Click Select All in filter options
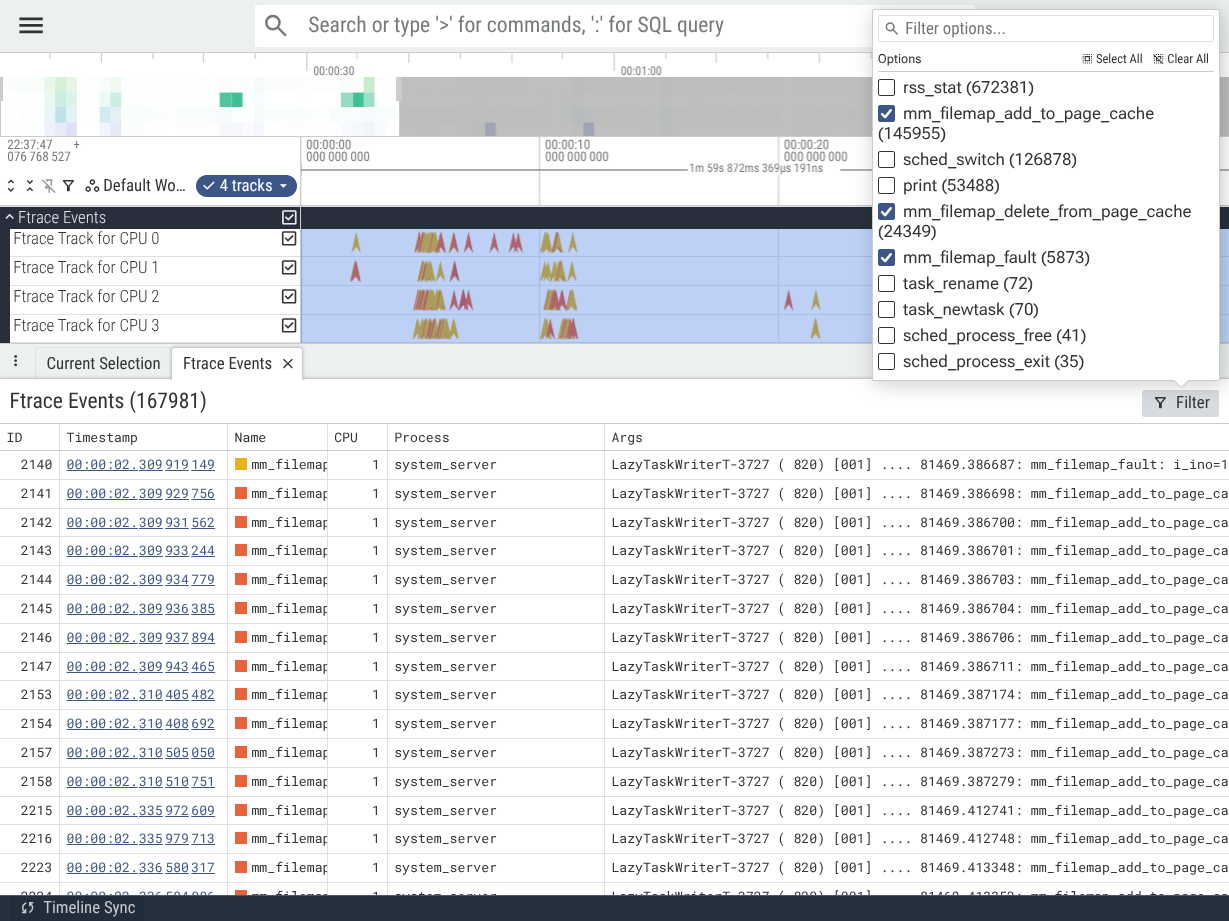Screen dimensions: 1229x921 (1112, 59)
